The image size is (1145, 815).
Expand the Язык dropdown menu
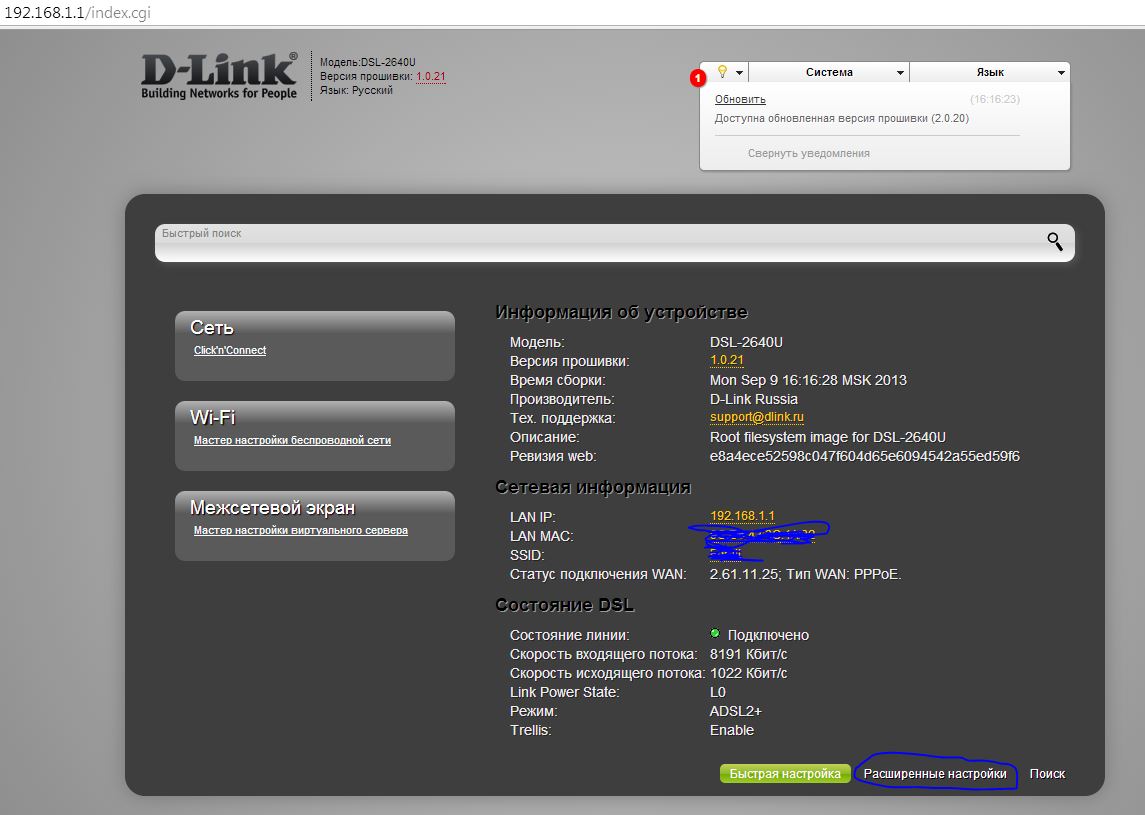(989, 72)
